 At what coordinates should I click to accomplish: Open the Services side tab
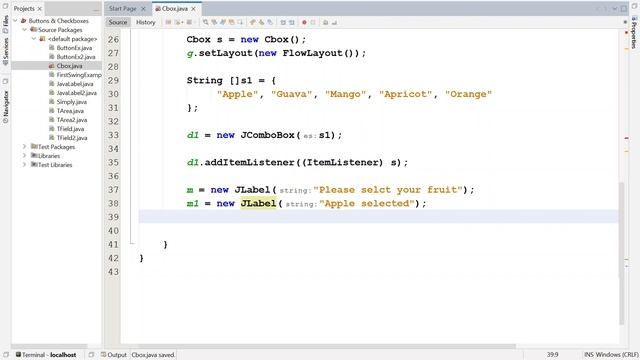(x=5, y=52)
